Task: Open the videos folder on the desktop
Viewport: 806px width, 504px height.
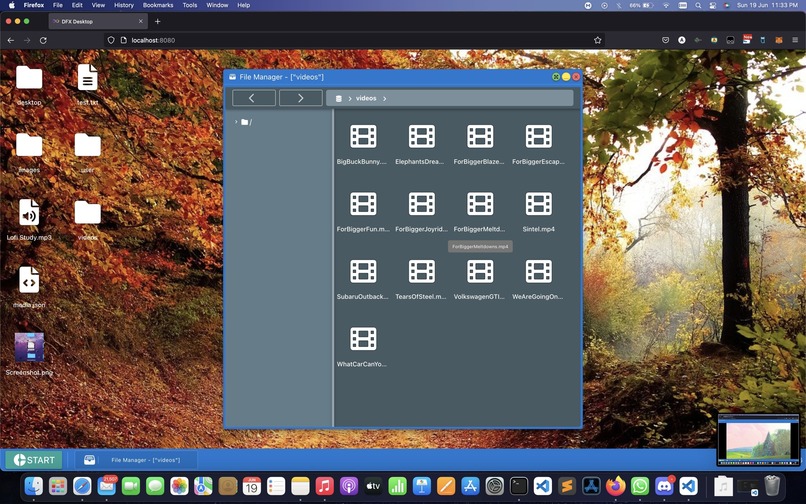Action: pos(87,213)
